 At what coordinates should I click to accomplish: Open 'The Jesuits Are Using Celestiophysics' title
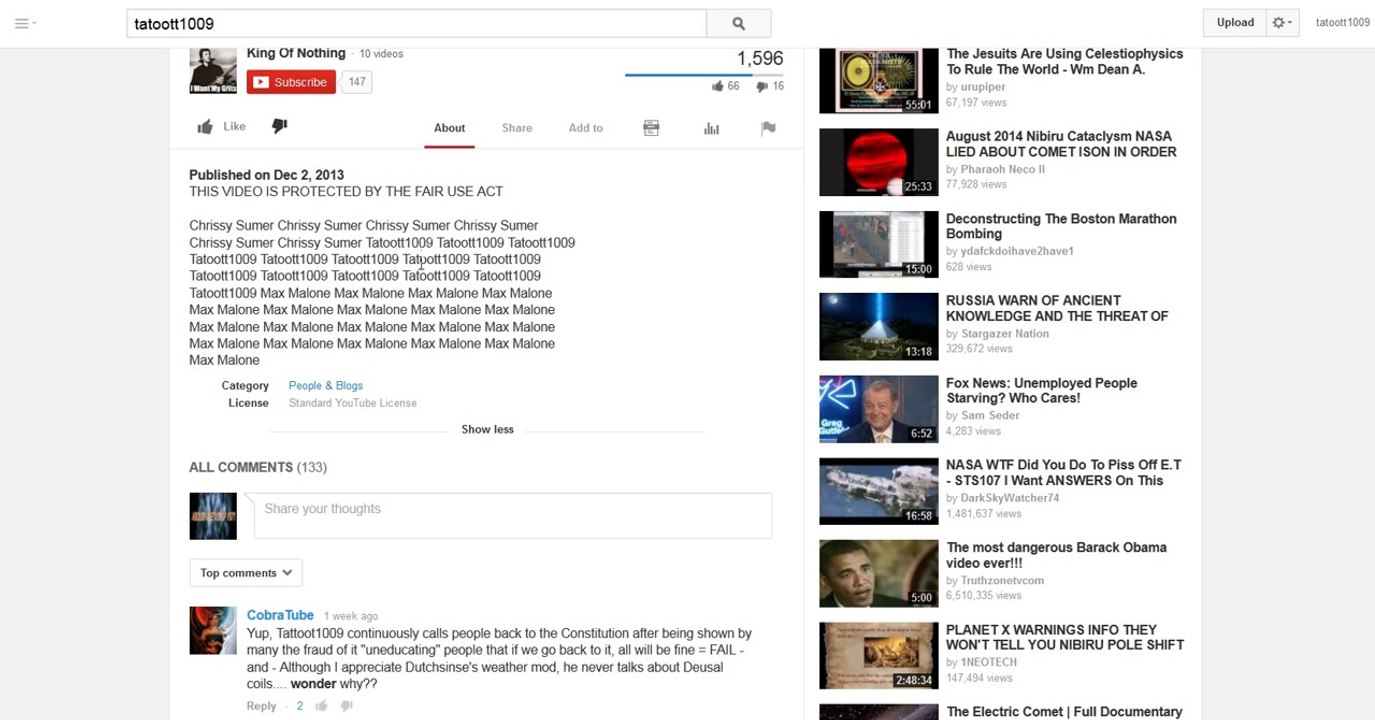(x=1064, y=62)
